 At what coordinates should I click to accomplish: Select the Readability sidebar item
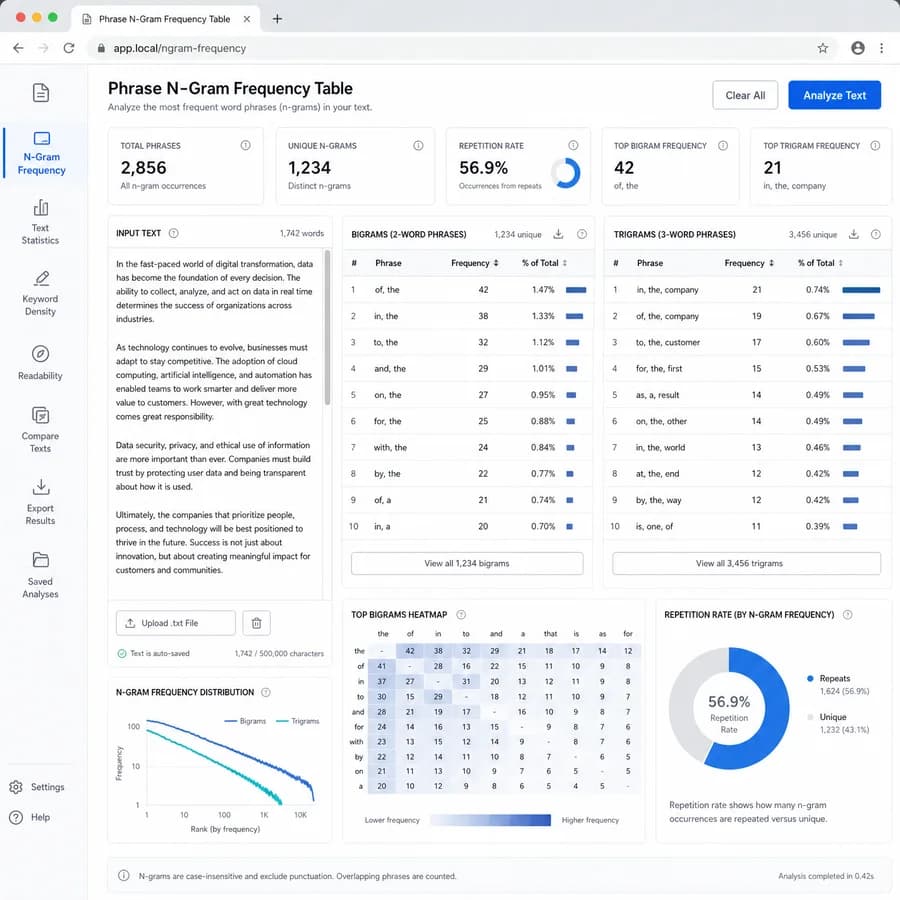pos(40,363)
